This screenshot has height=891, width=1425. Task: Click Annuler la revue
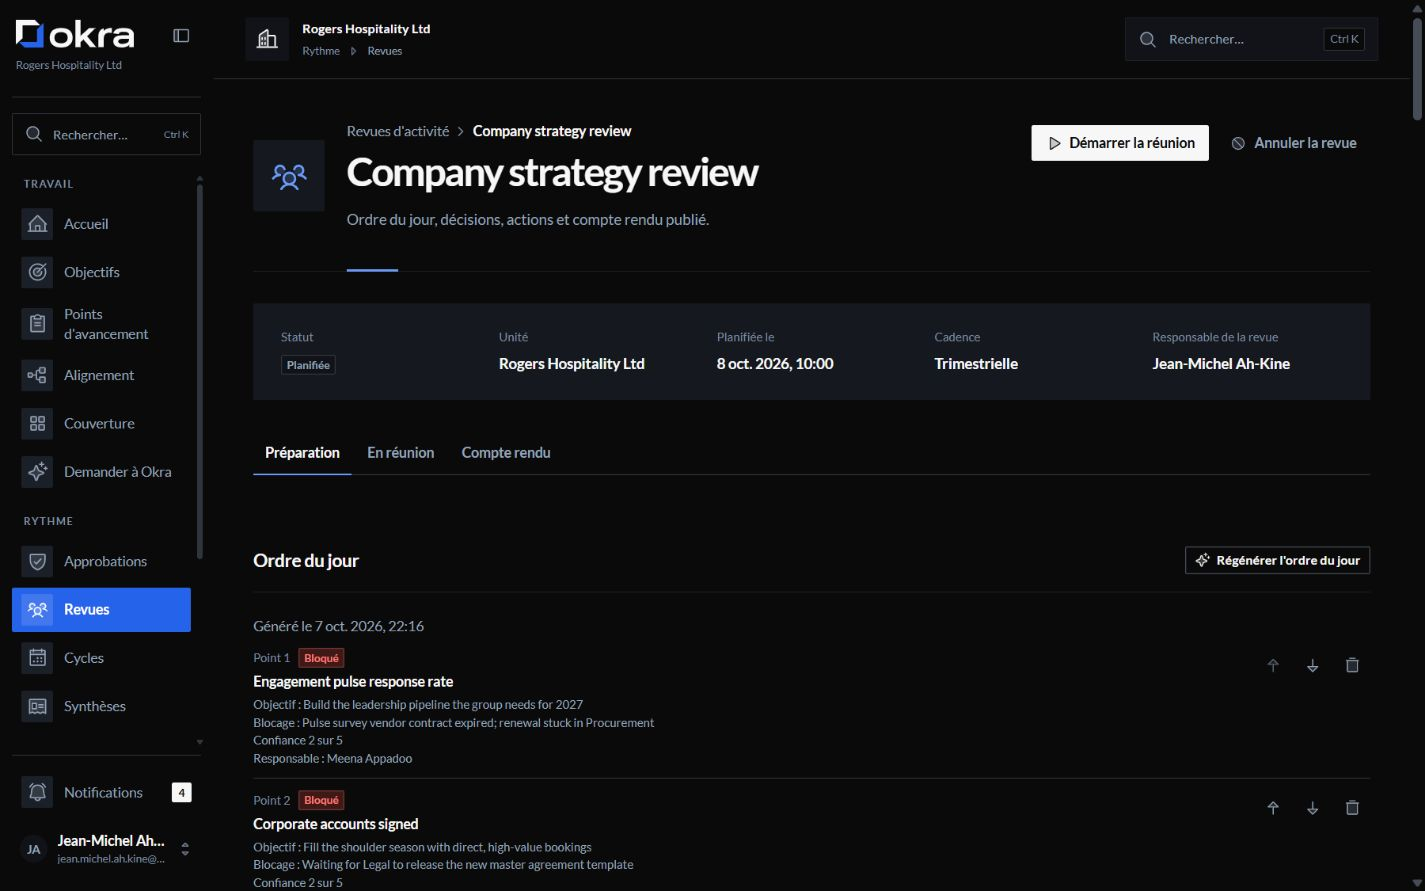1294,143
